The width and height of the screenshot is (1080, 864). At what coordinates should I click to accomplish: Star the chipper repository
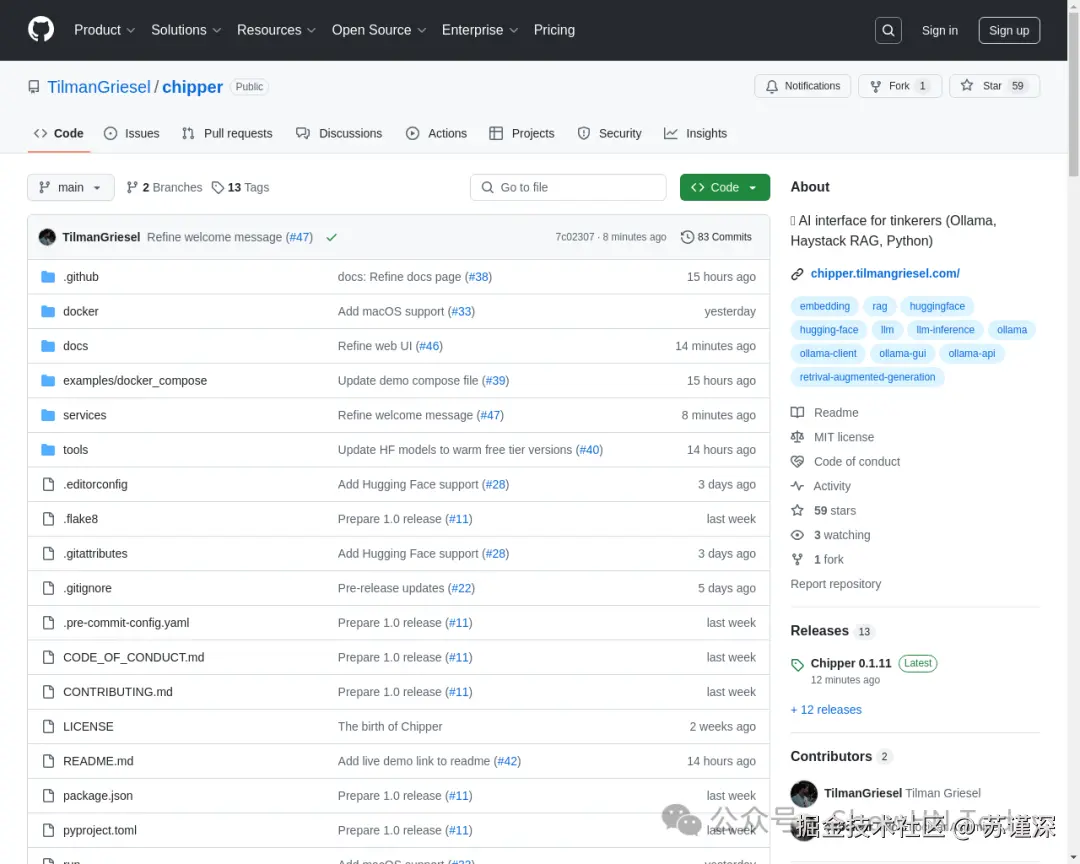tap(994, 86)
